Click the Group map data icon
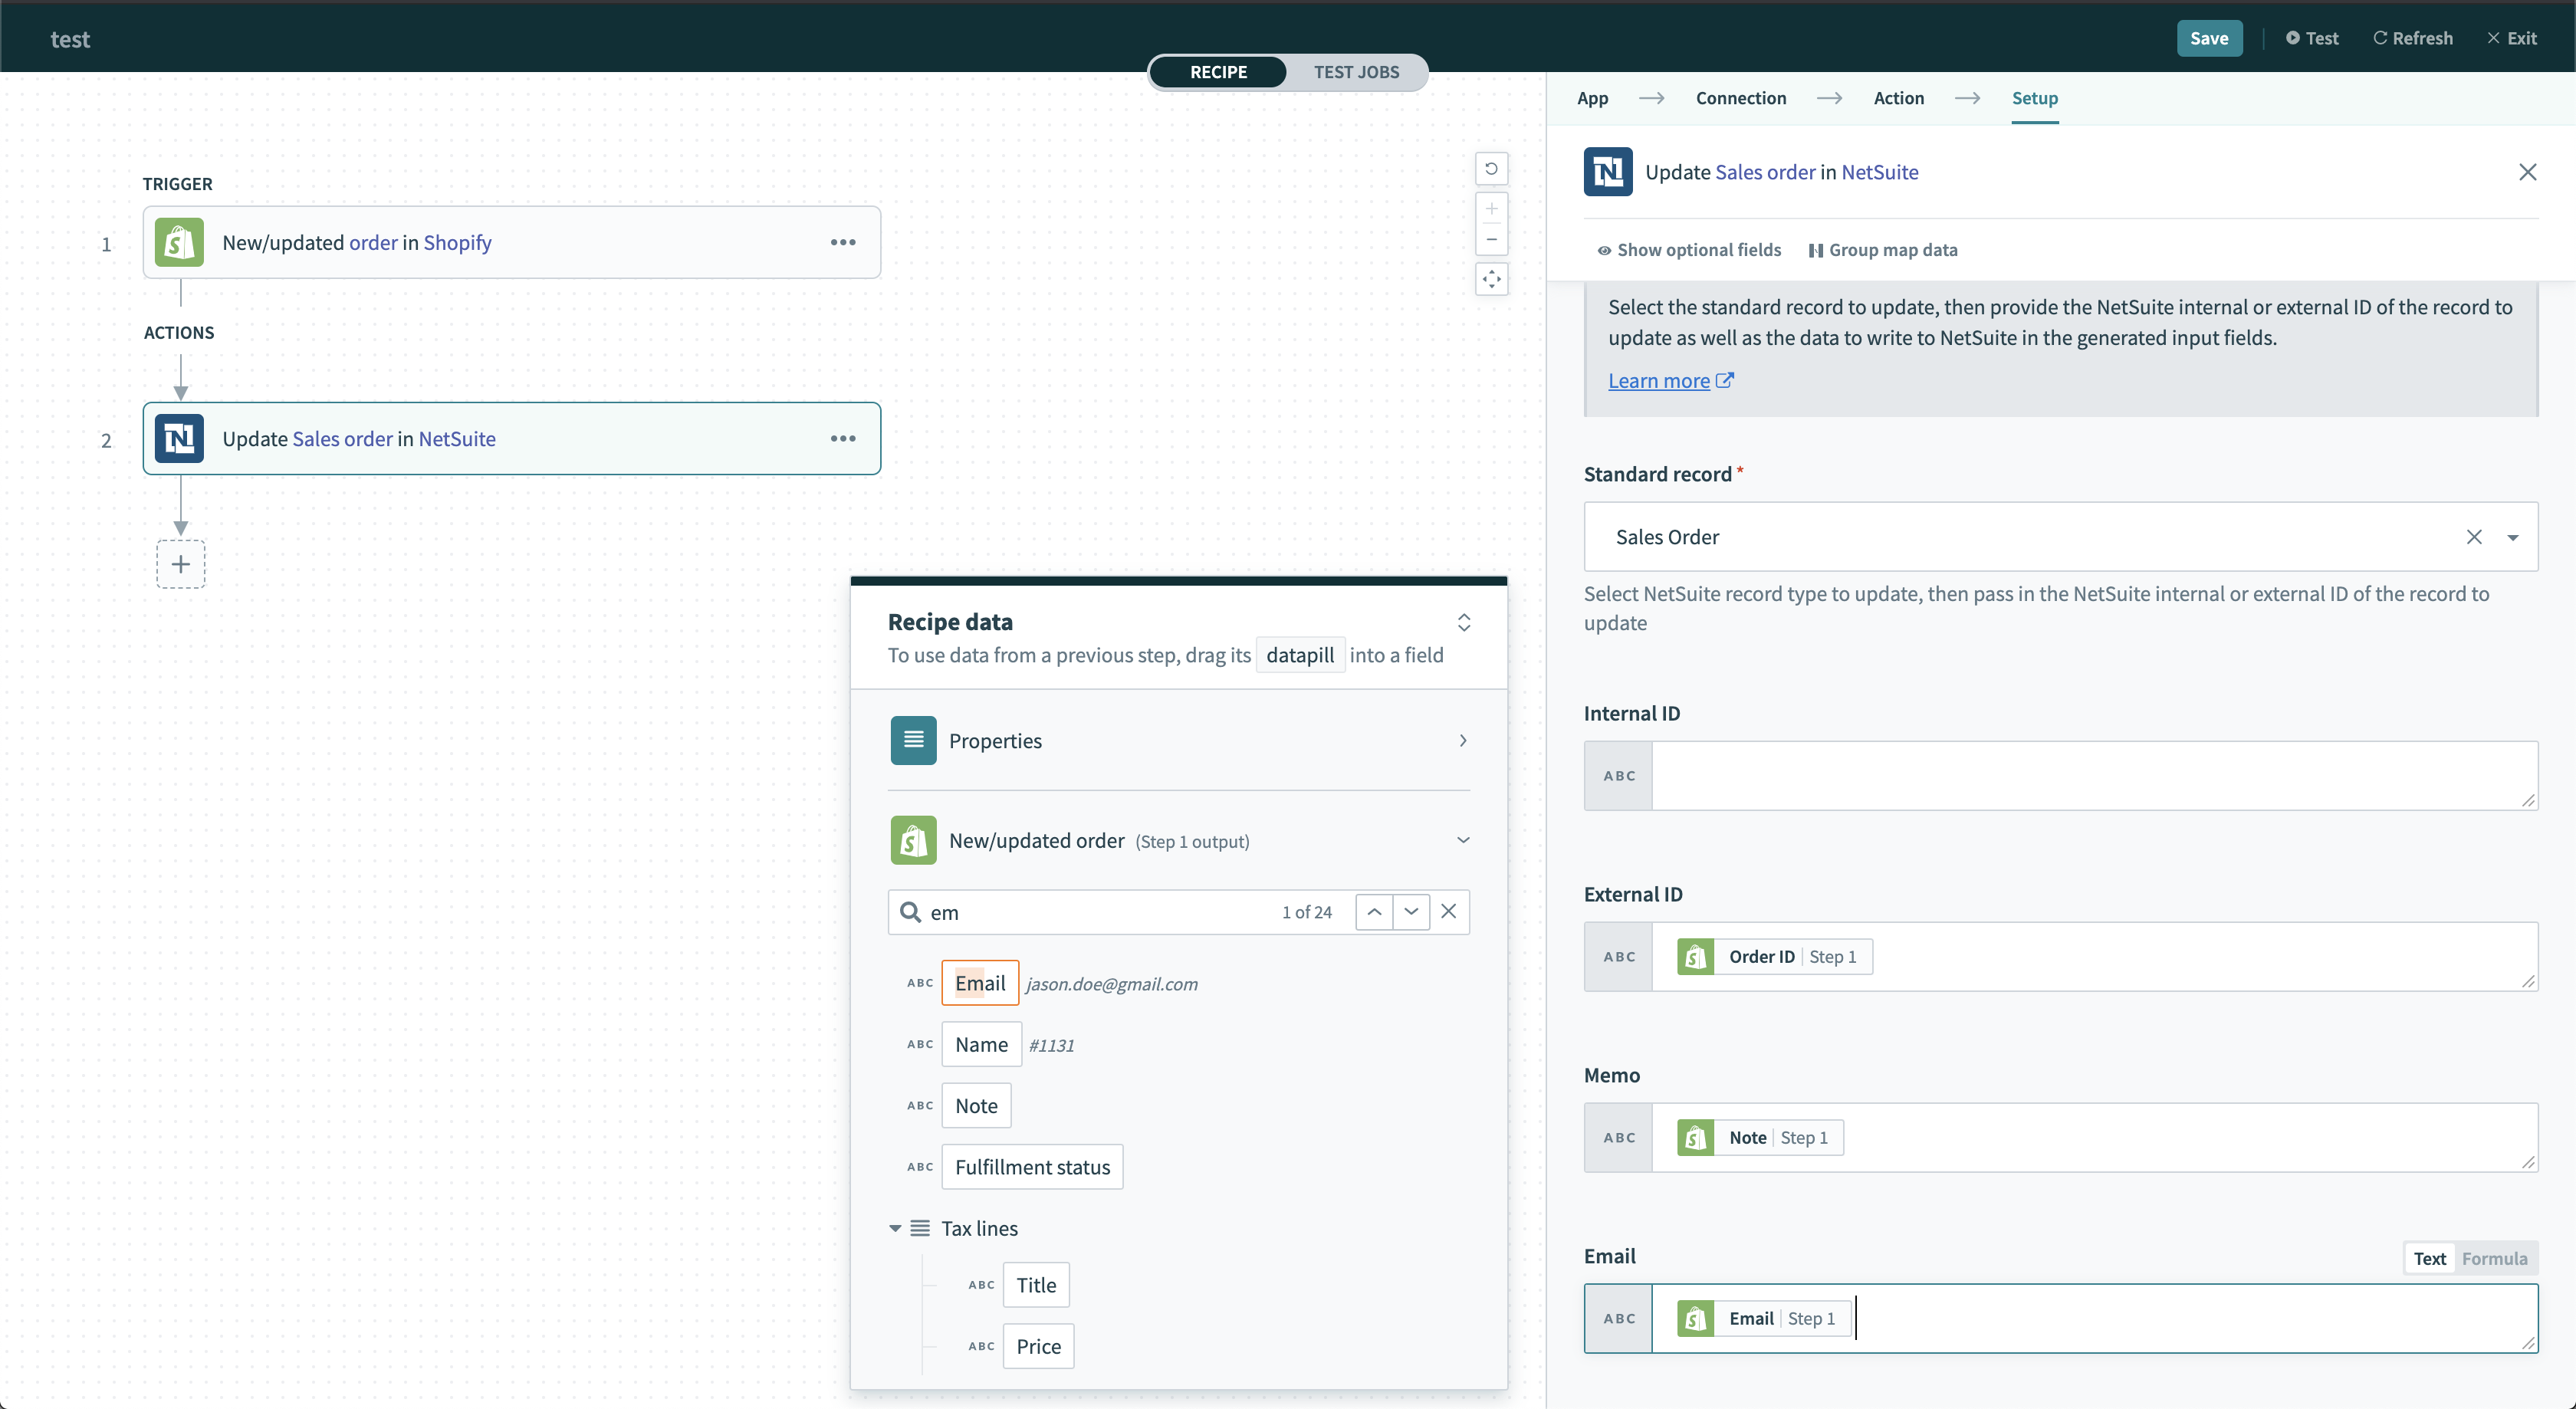This screenshot has height=1409, width=2576. [x=1816, y=249]
